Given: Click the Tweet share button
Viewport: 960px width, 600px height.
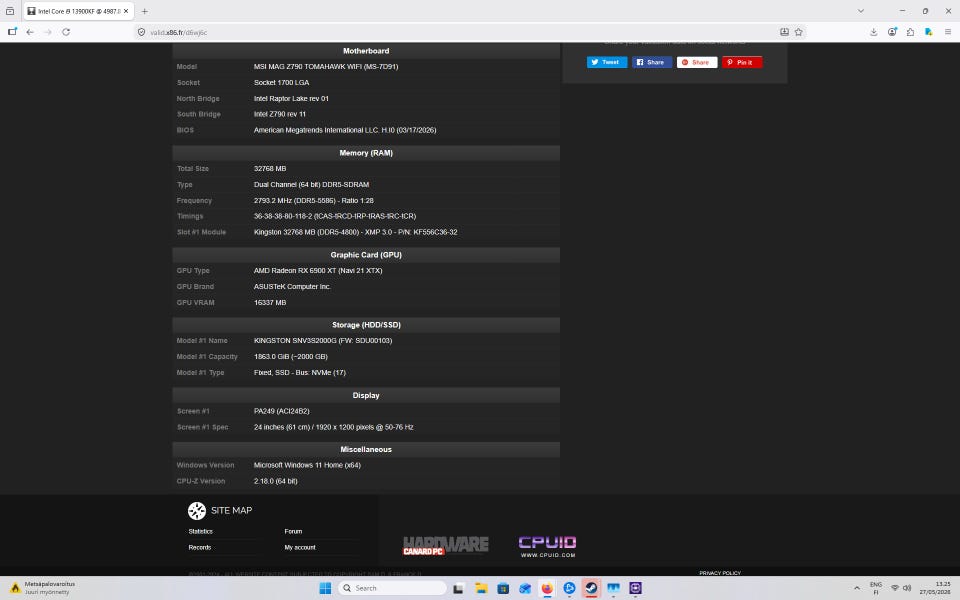Looking at the screenshot, I should [x=607, y=62].
